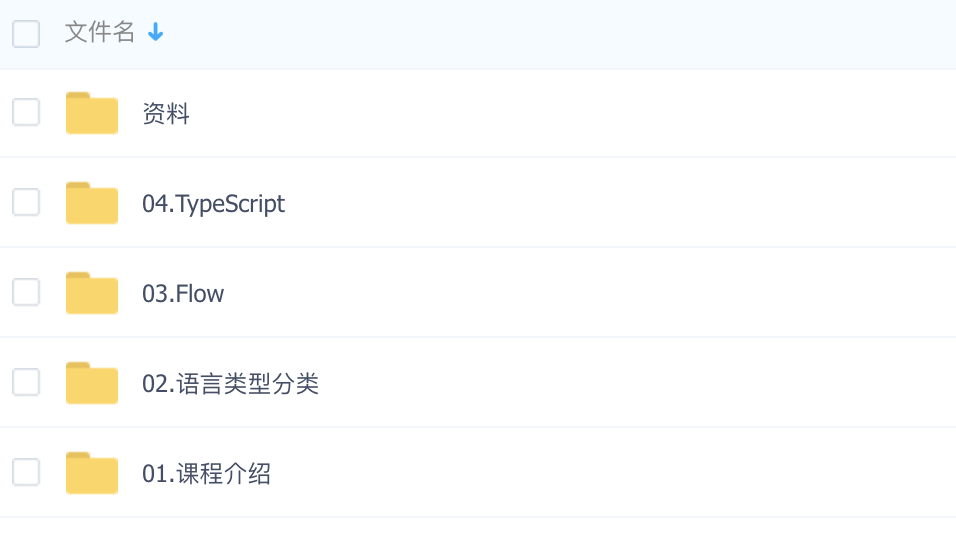This screenshot has height=556, width=956.
Task: Click the blue sort-direction arrow beside 文件名
Action: [155, 32]
